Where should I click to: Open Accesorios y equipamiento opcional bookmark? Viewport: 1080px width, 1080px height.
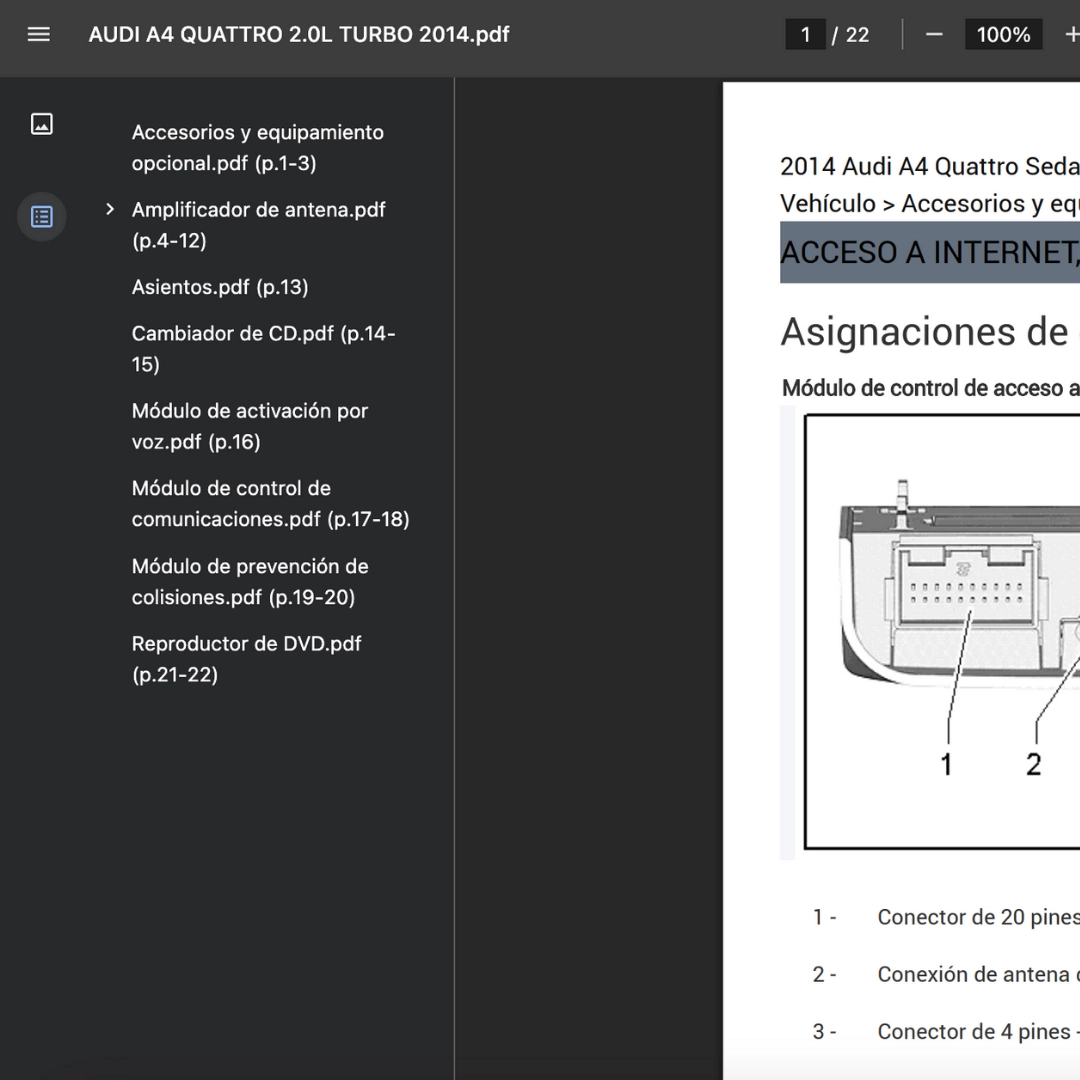click(x=257, y=147)
